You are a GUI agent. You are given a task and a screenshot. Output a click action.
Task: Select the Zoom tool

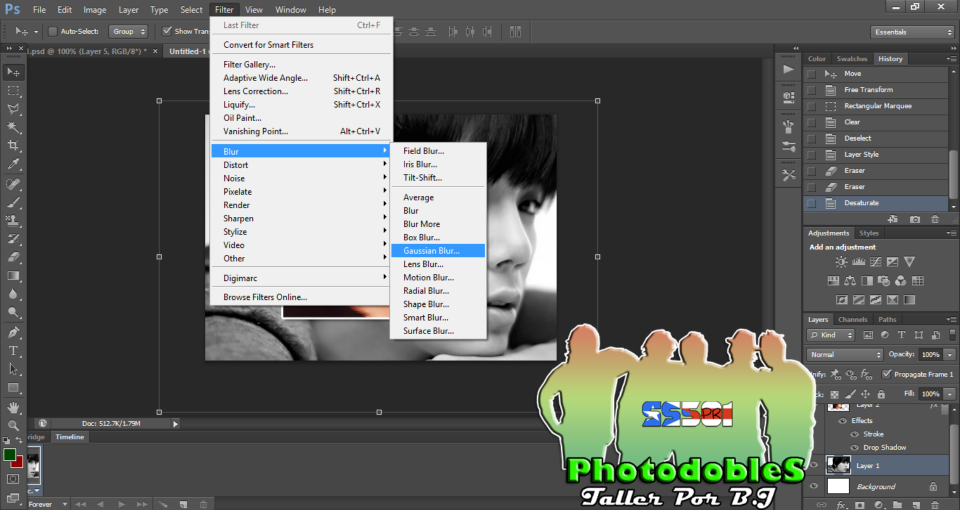coord(13,425)
